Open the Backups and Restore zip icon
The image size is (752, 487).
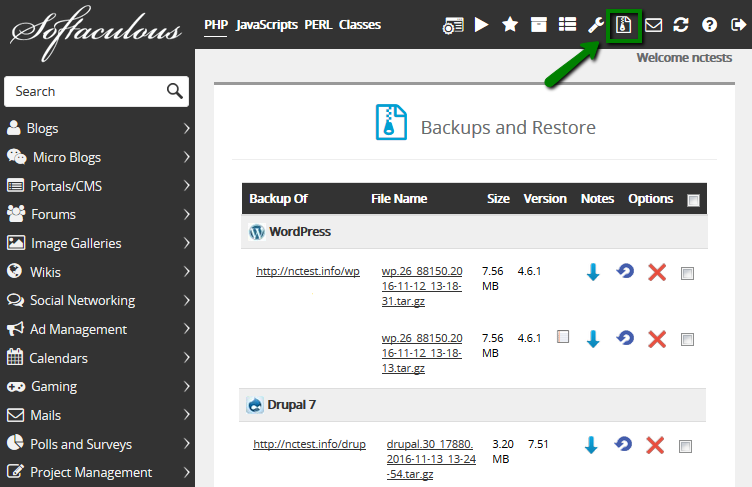(x=624, y=24)
